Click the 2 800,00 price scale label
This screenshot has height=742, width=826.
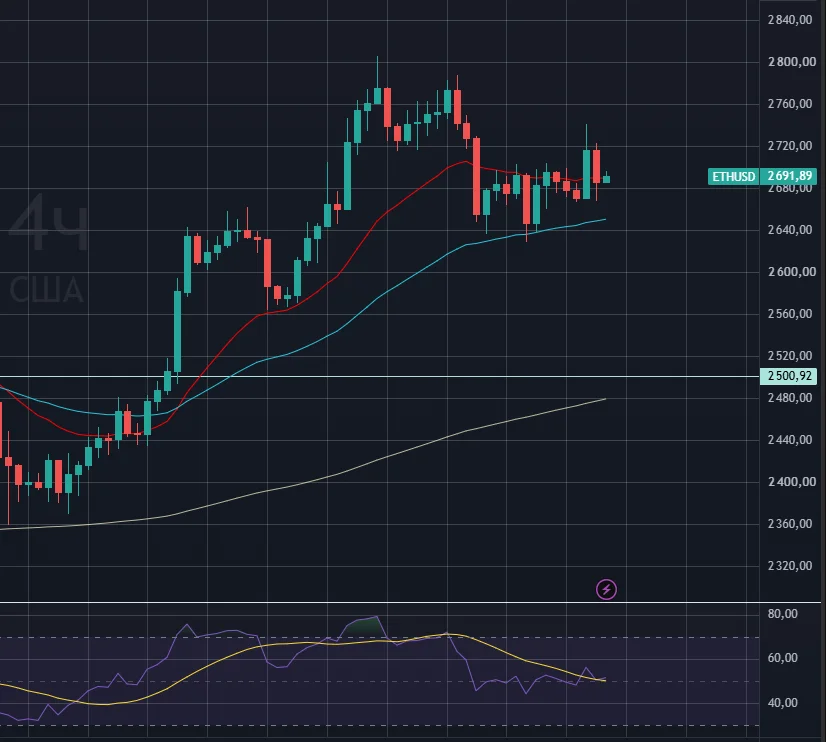(792, 62)
